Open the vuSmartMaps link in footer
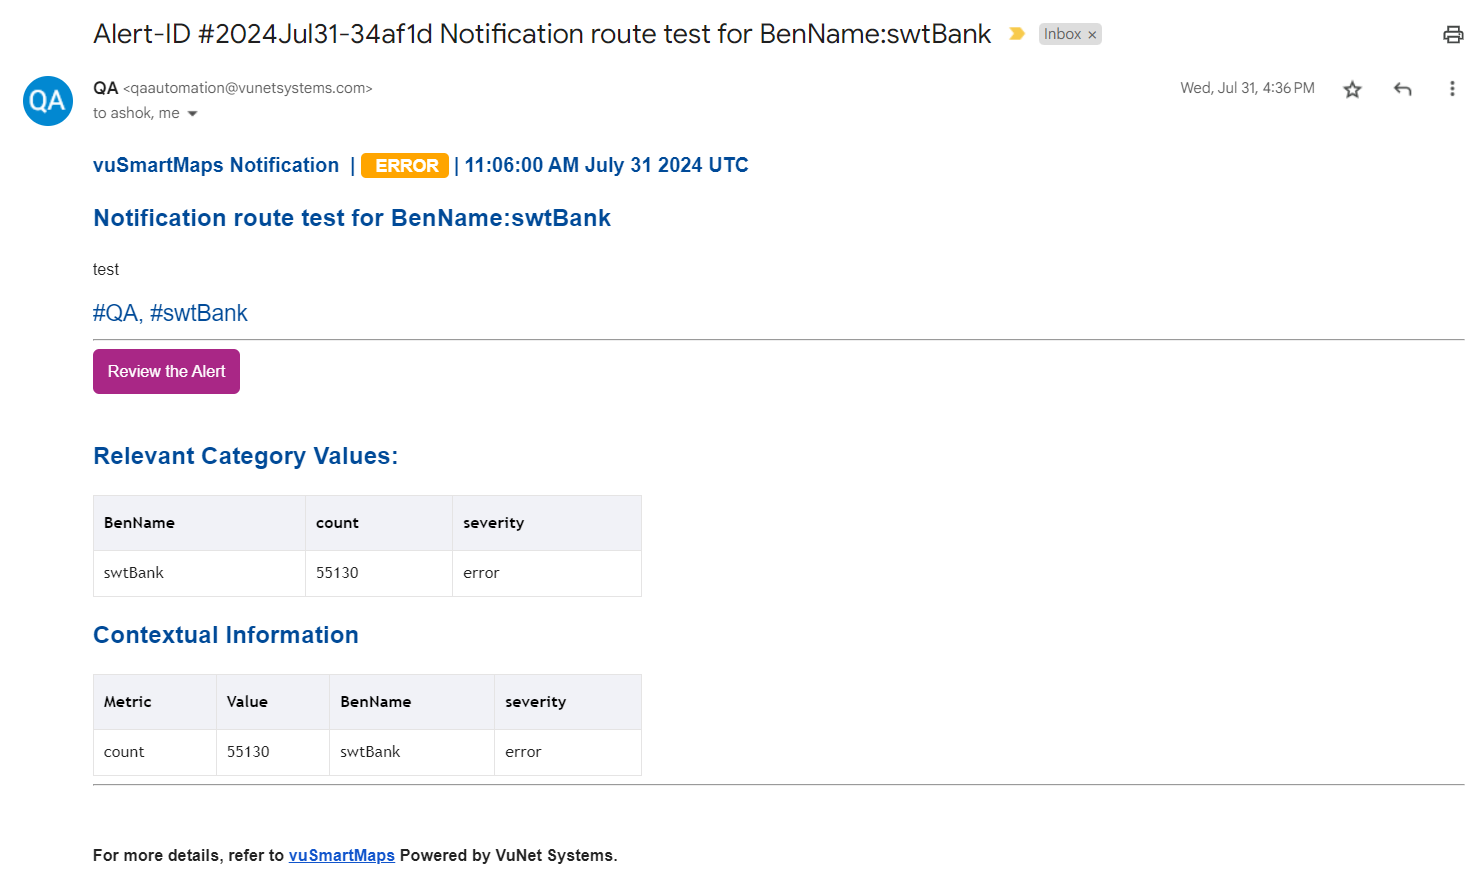Viewport: 1477px width, 871px height. (x=341, y=855)
